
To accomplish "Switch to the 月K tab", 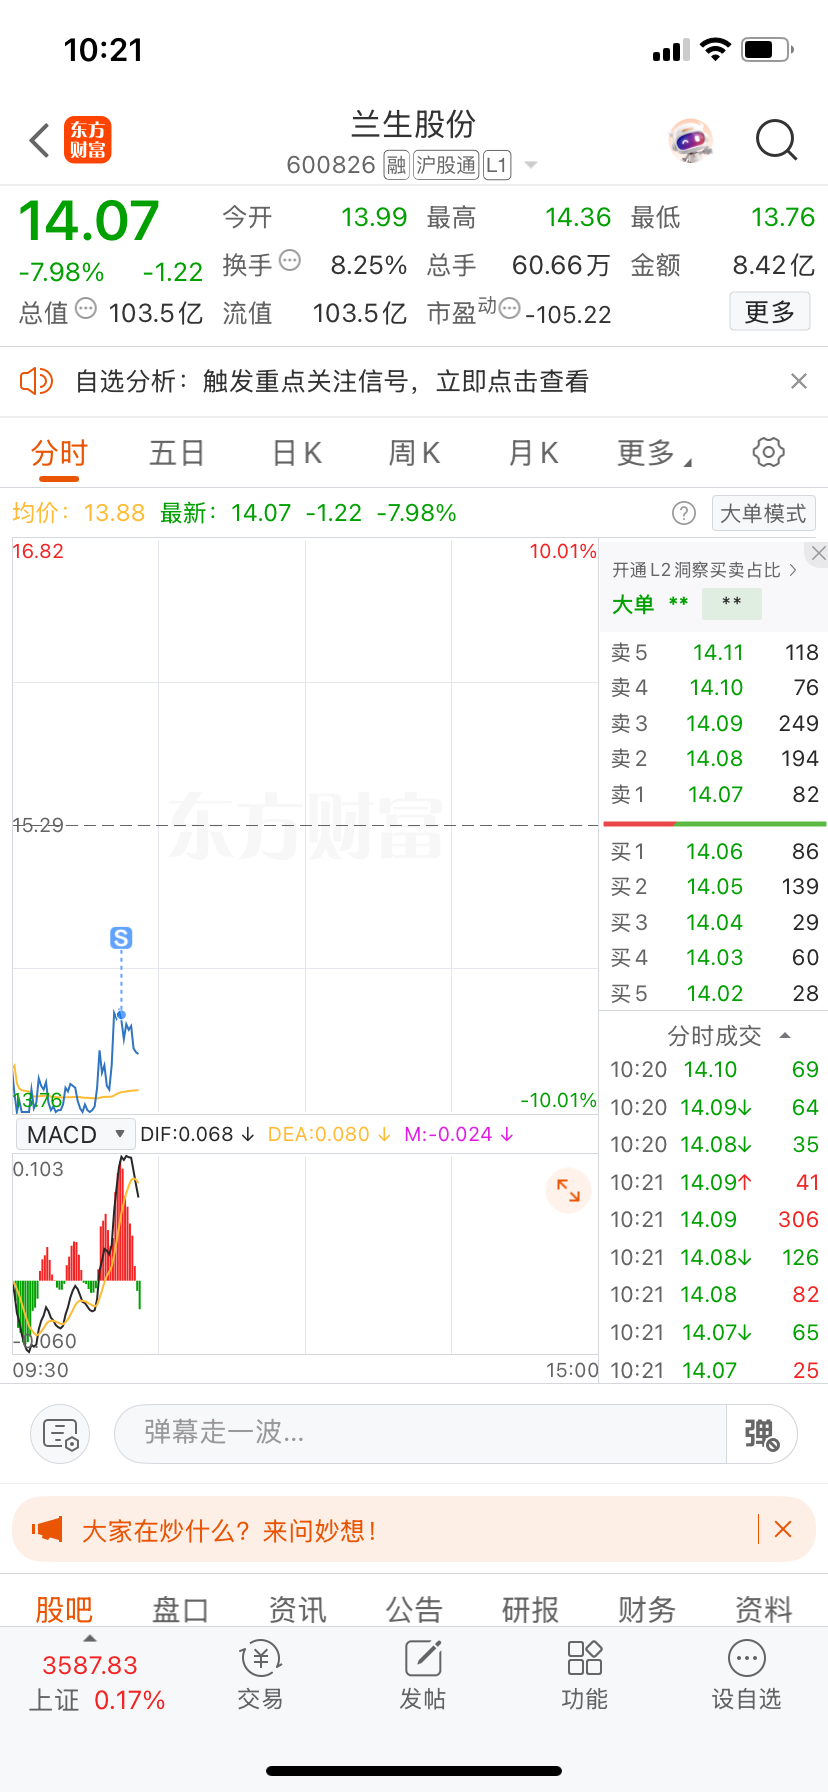I will 533,453.
